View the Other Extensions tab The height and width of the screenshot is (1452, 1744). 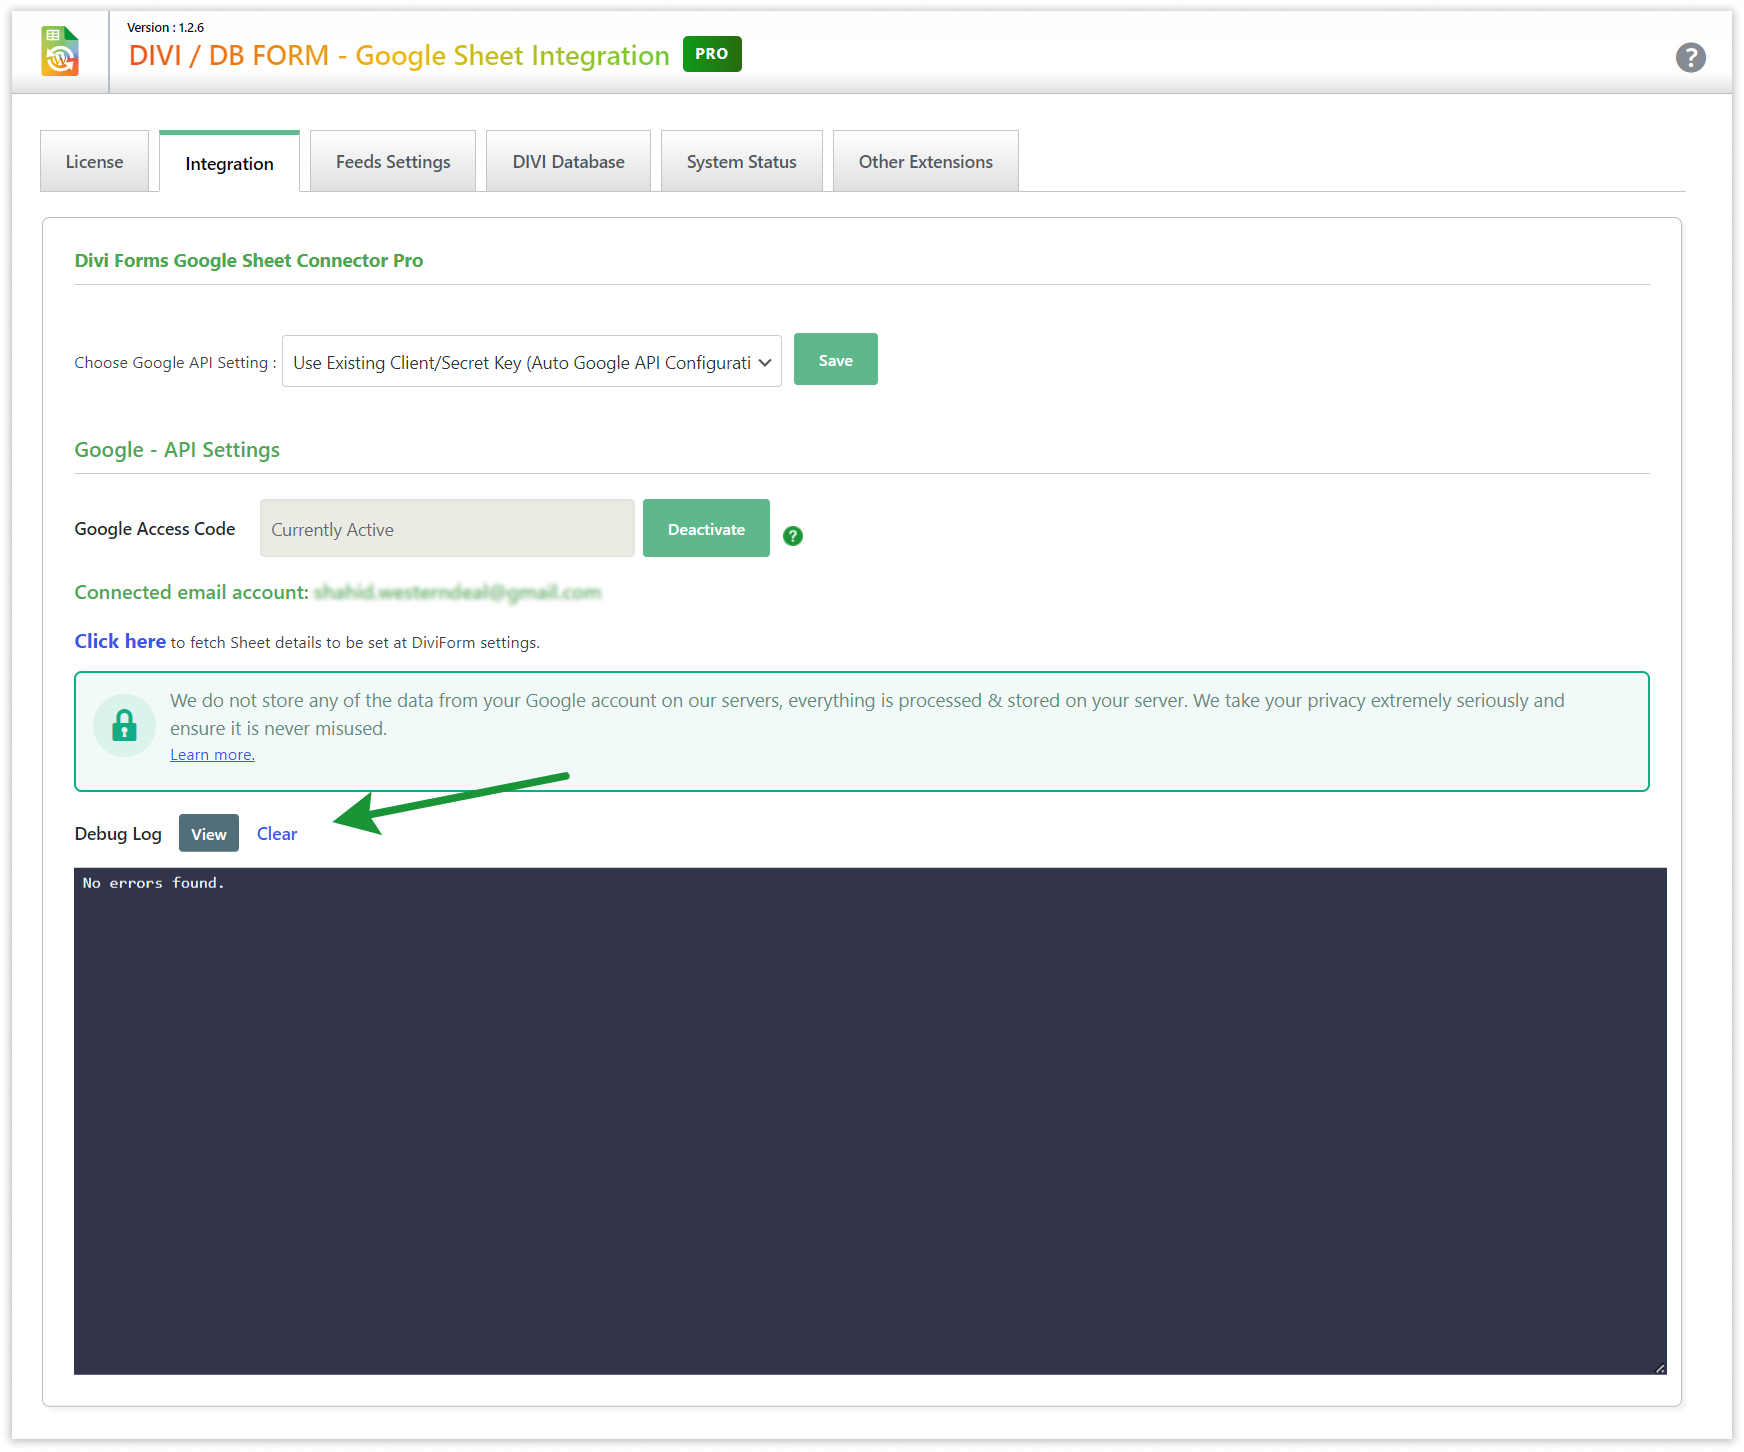[925, 162]
